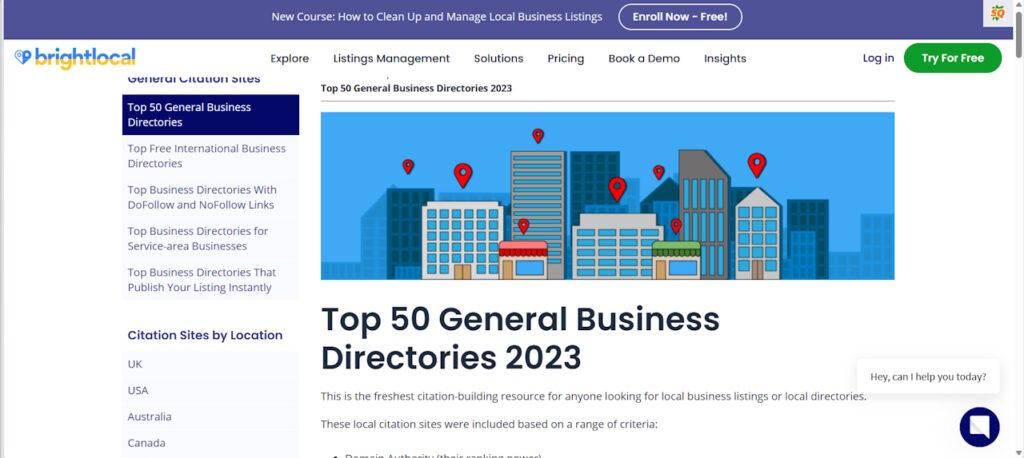Open the chat widget bubble icon
The image size is (1024, 458).
pos(979,427)
